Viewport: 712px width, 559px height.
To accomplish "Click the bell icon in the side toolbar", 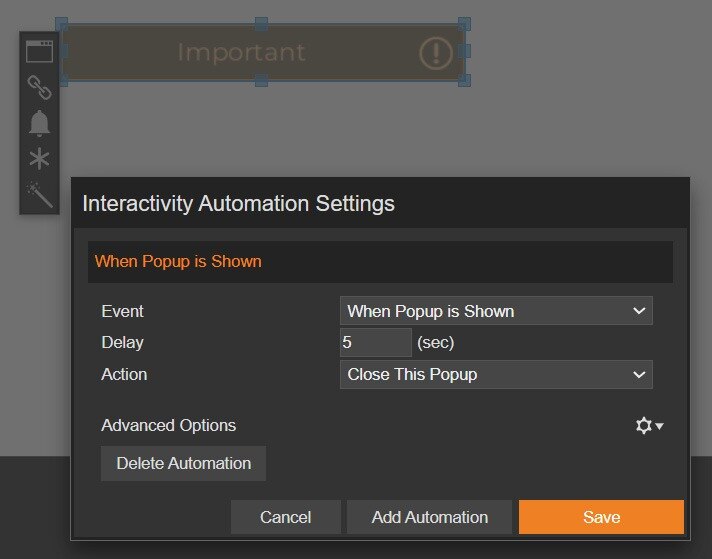I will click(x=39, y=123).
